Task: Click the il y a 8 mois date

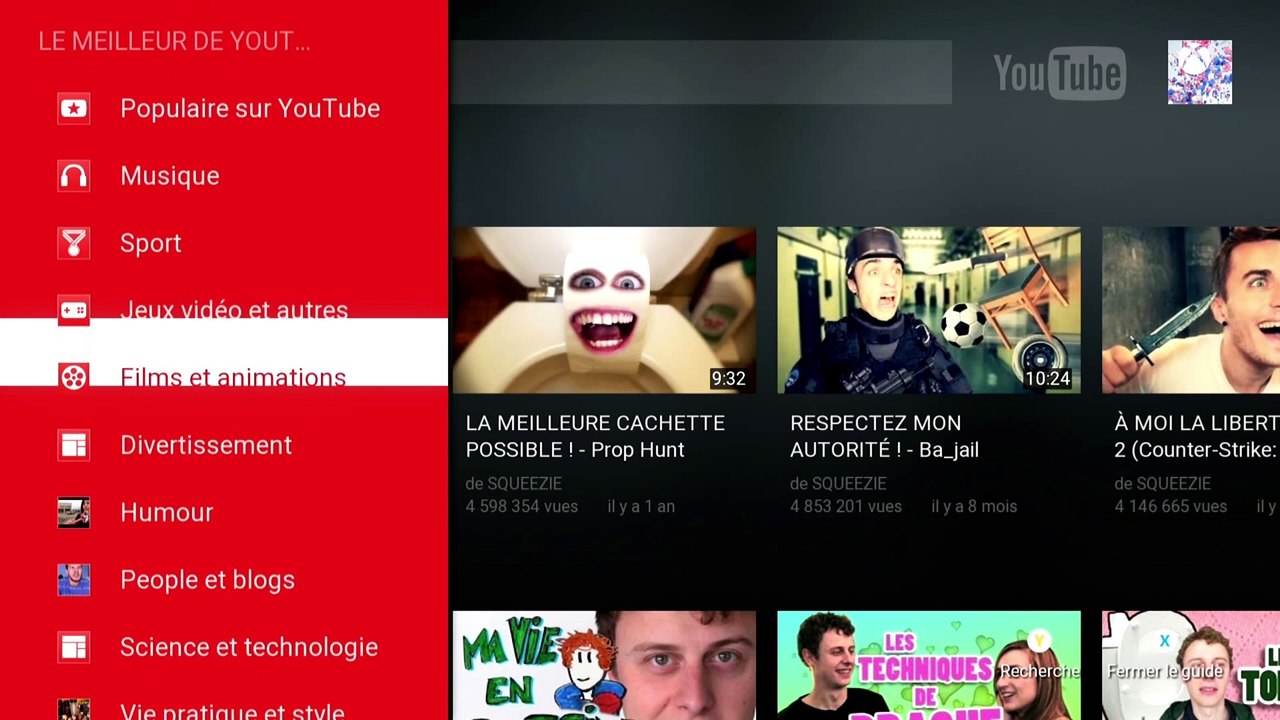Action: pos(974,507)
